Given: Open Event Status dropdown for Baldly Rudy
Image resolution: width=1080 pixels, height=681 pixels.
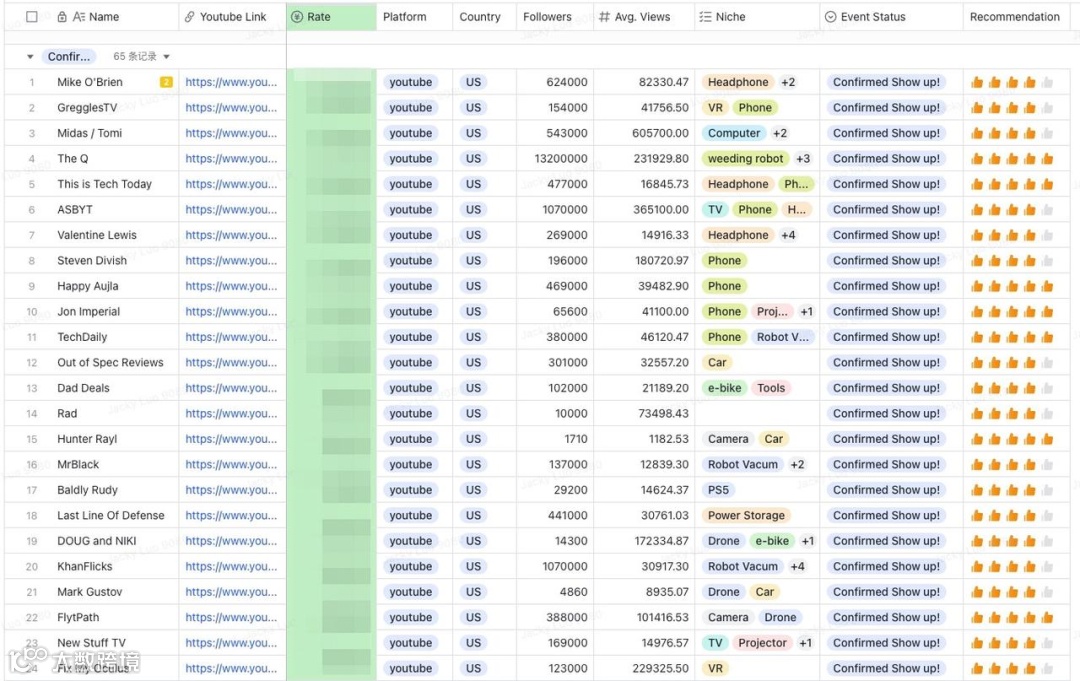Looking at the screenshot, I should 886,490.
